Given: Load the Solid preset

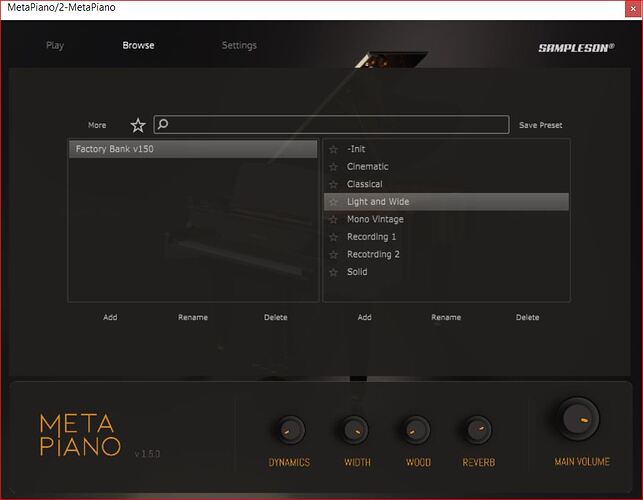Looking at the screenshot, I should click(x=446, y=272).
